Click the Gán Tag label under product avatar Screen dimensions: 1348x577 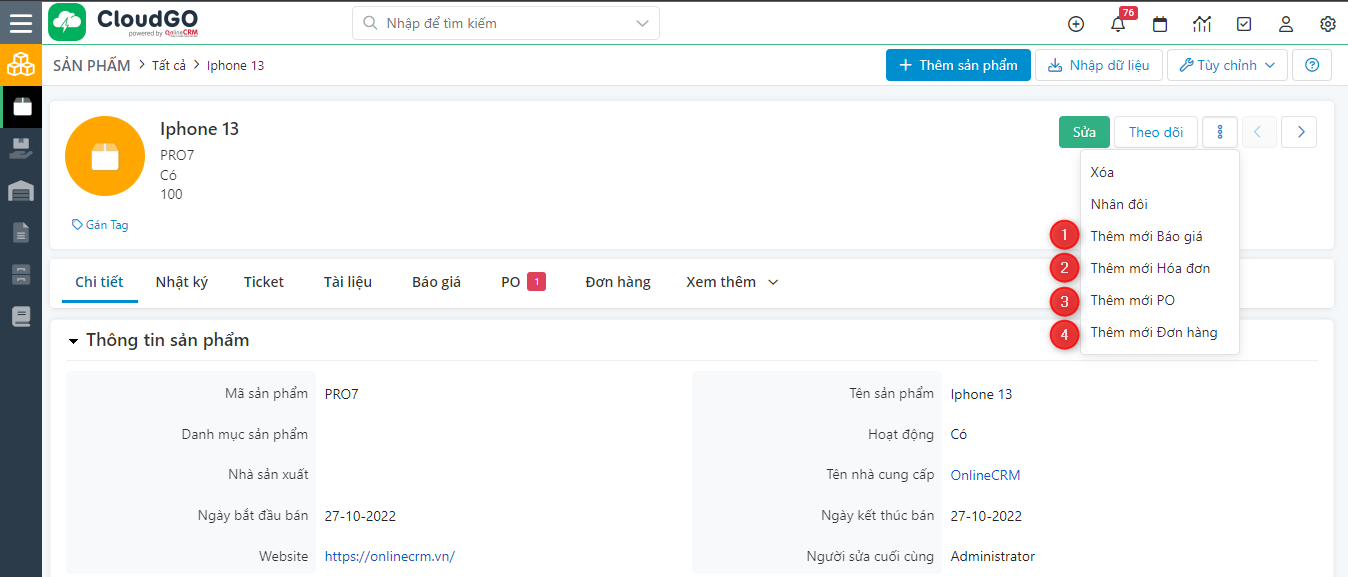point(99,224)
